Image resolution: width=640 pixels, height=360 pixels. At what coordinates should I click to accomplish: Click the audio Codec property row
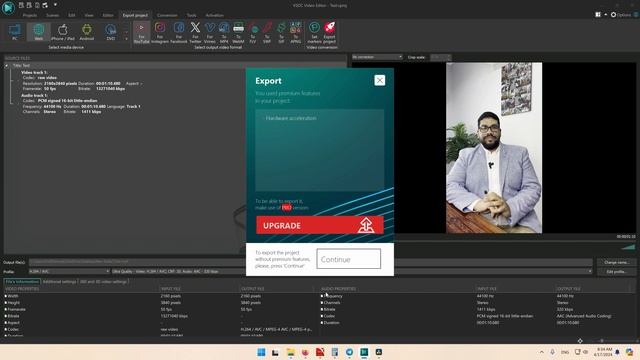478,316
